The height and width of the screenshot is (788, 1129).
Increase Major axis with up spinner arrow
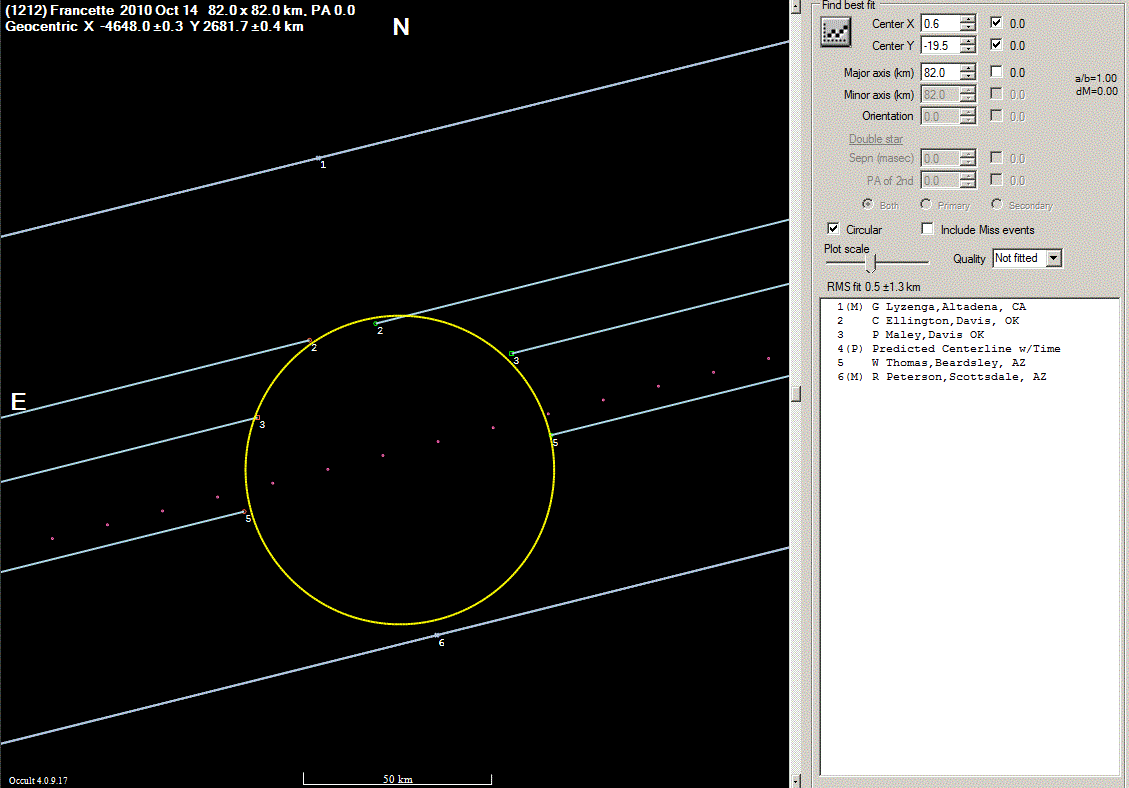[967, 68]
